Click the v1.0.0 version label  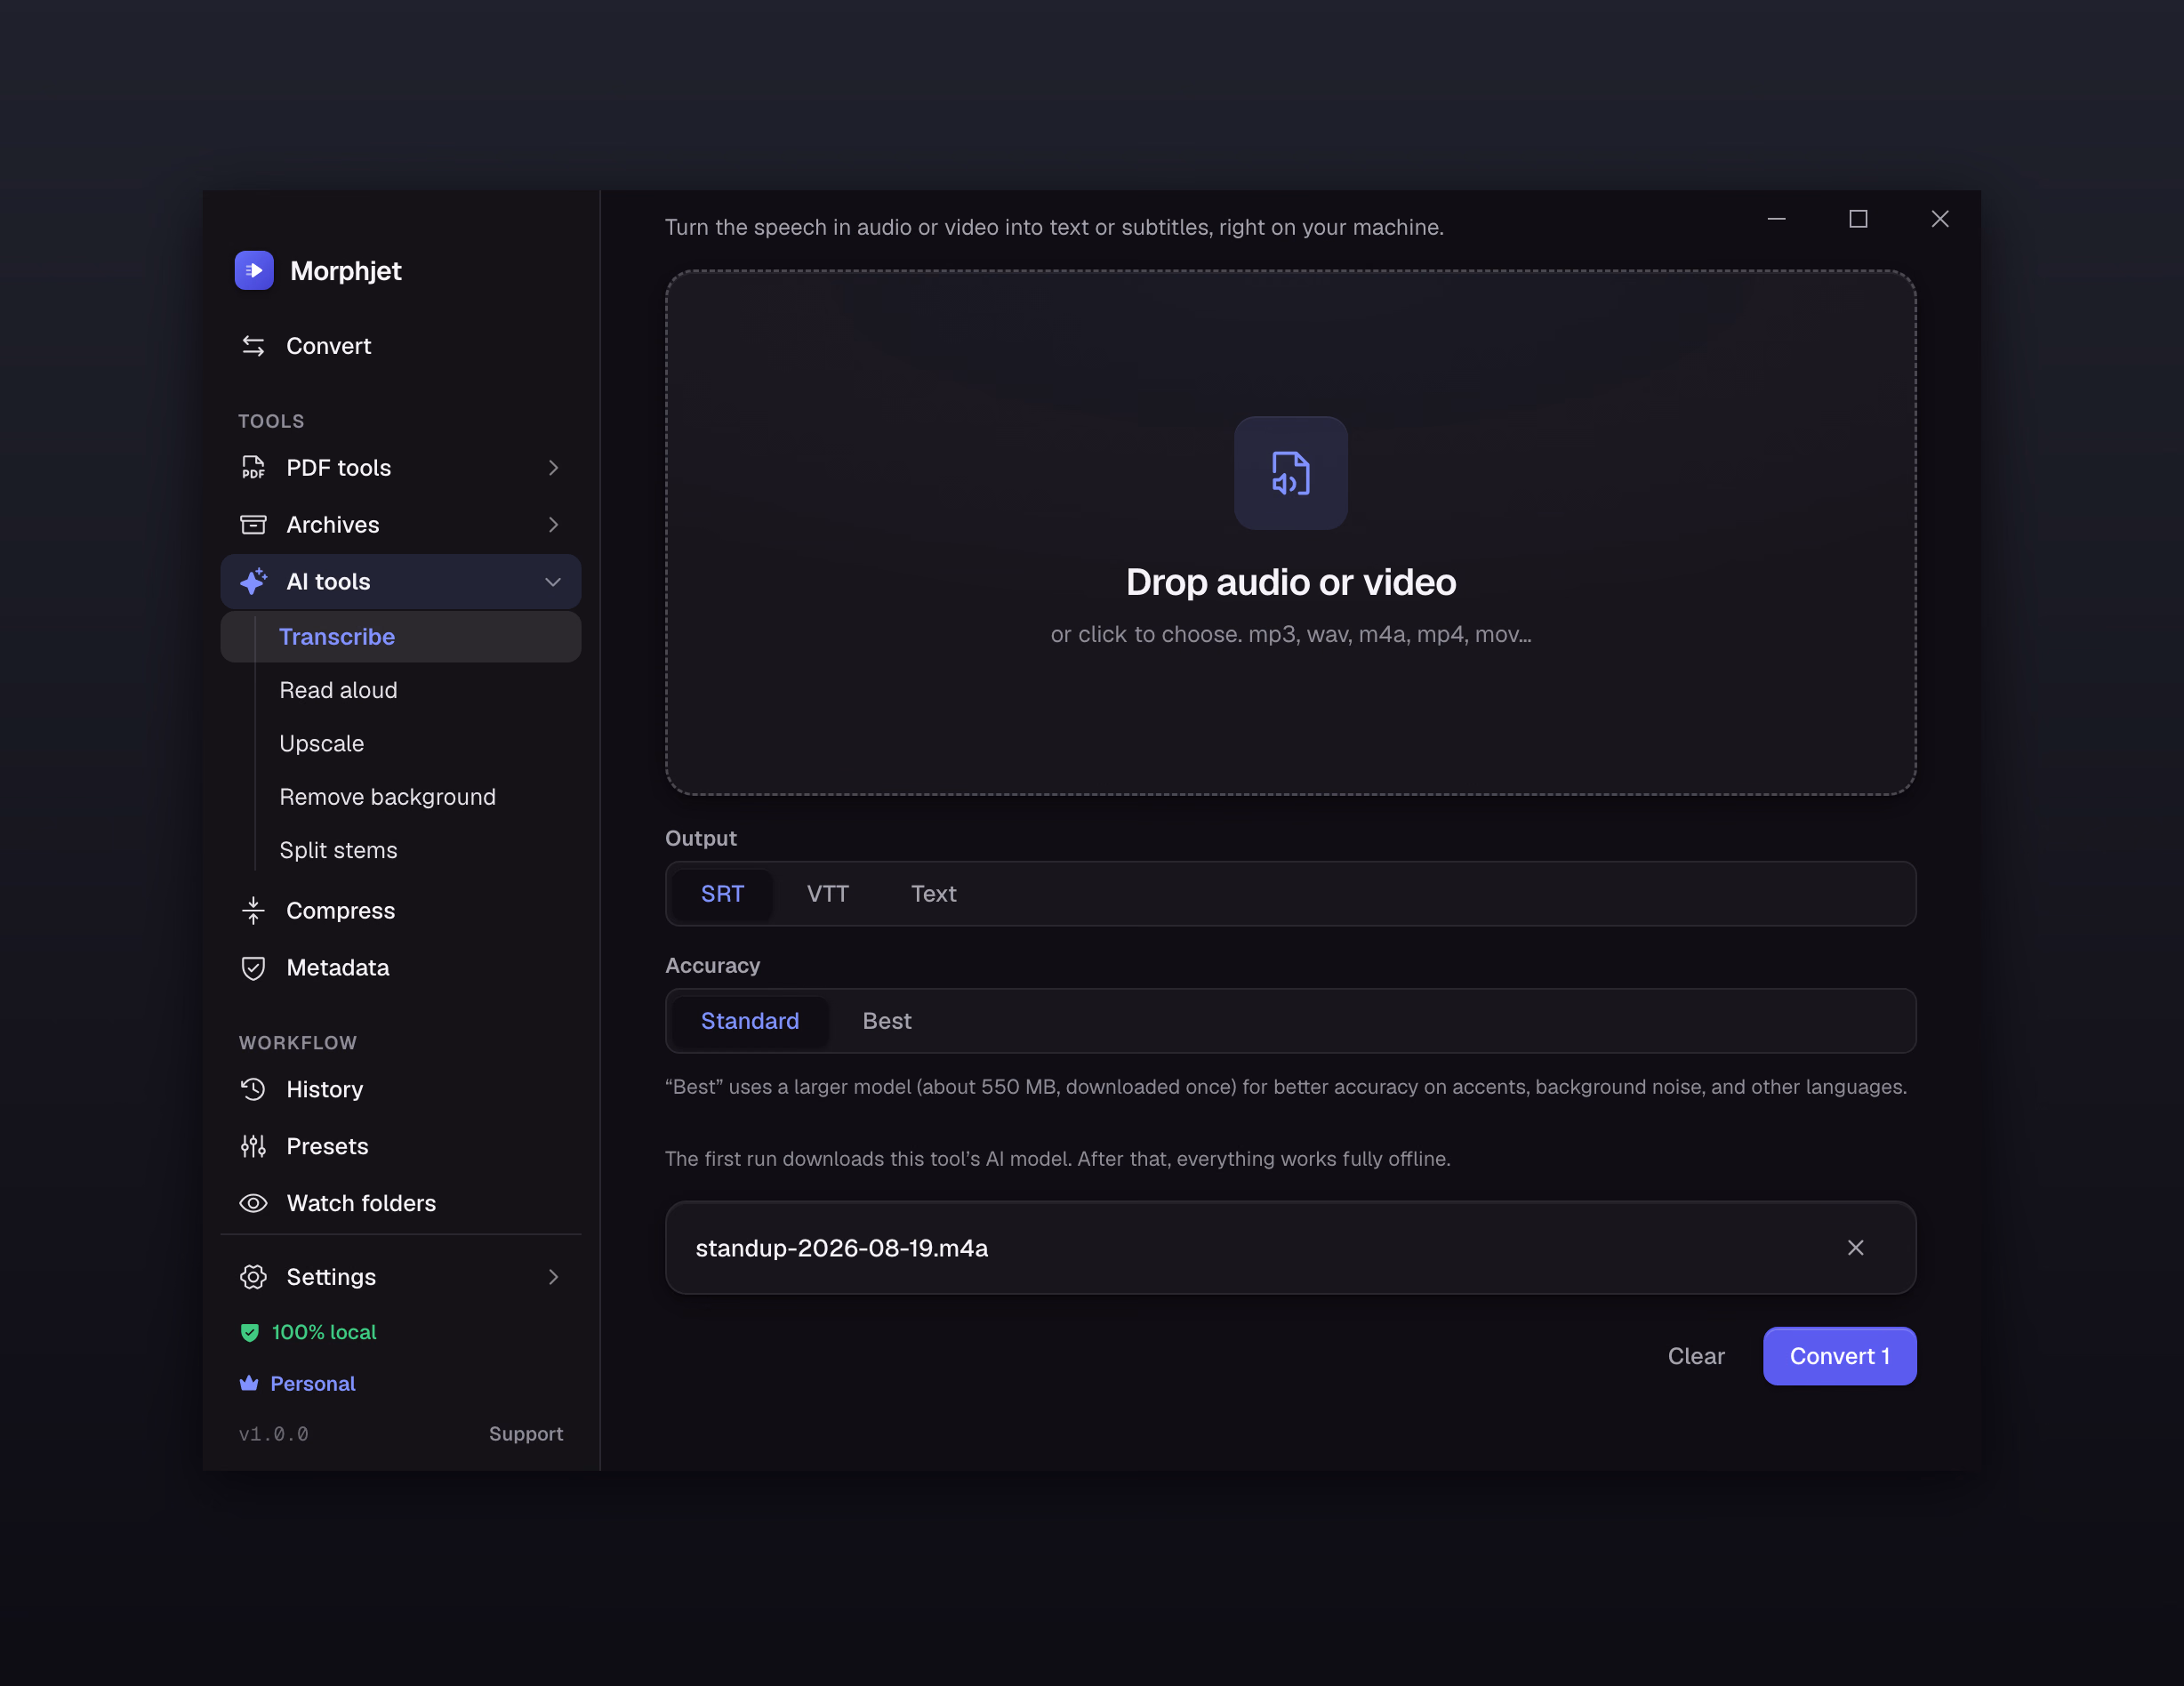273,1433
